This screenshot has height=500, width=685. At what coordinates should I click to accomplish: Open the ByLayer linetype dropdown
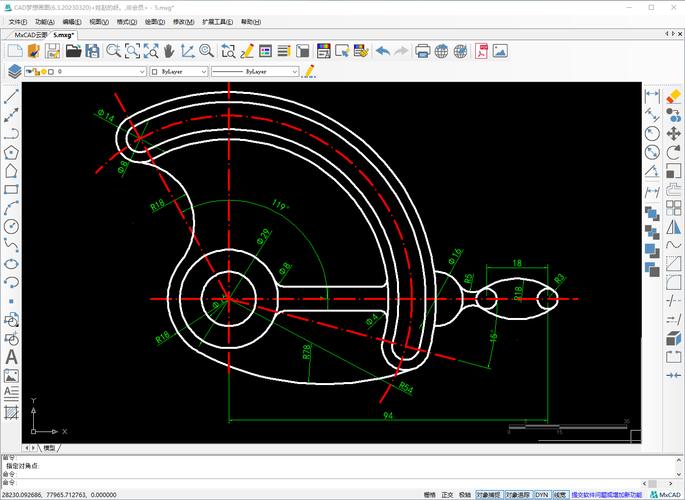click(x=255, y=71)
